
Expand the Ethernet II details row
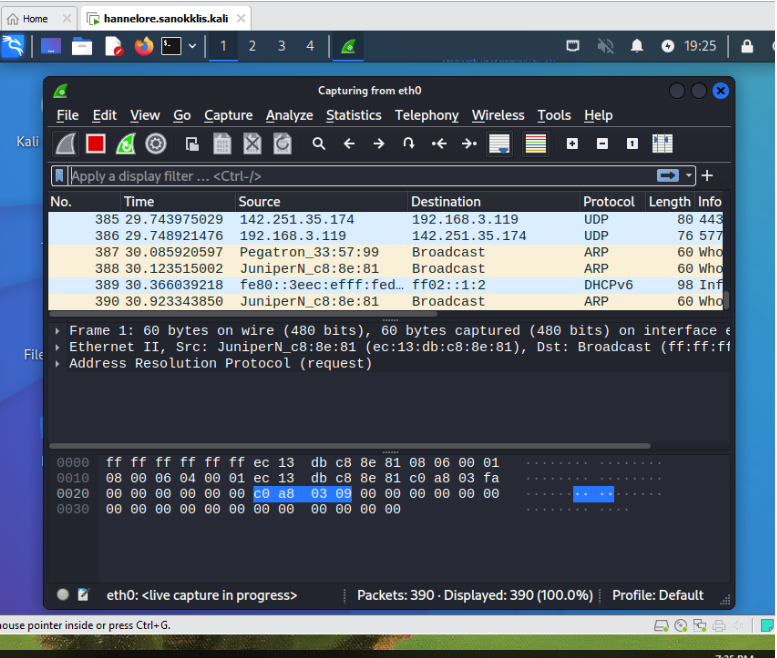pyautogui.click(x=57, y=347)
